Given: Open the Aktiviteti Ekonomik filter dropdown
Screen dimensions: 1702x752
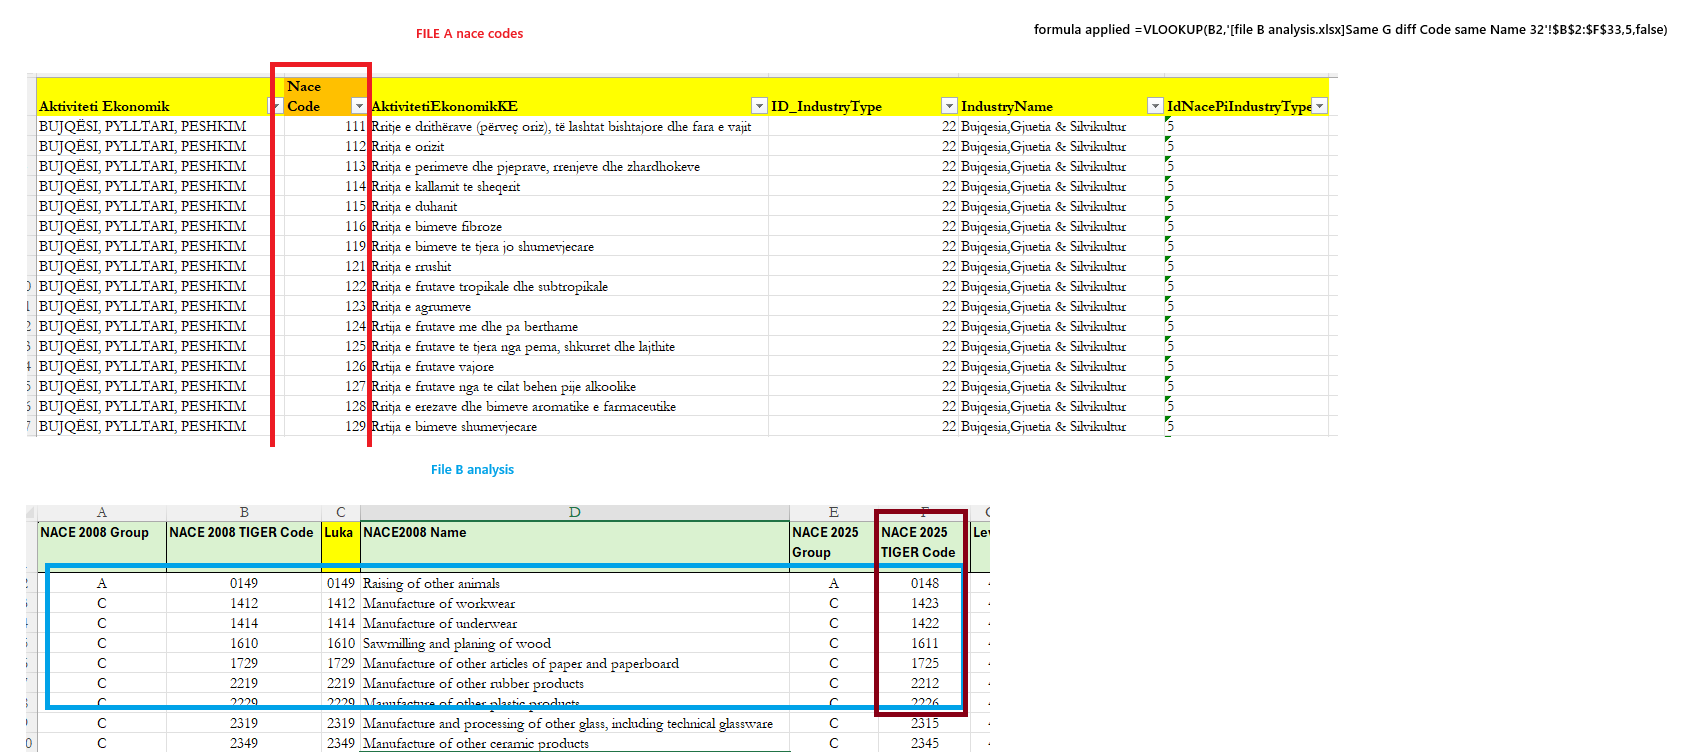Looking at the screenshot, I should (275, 106).
